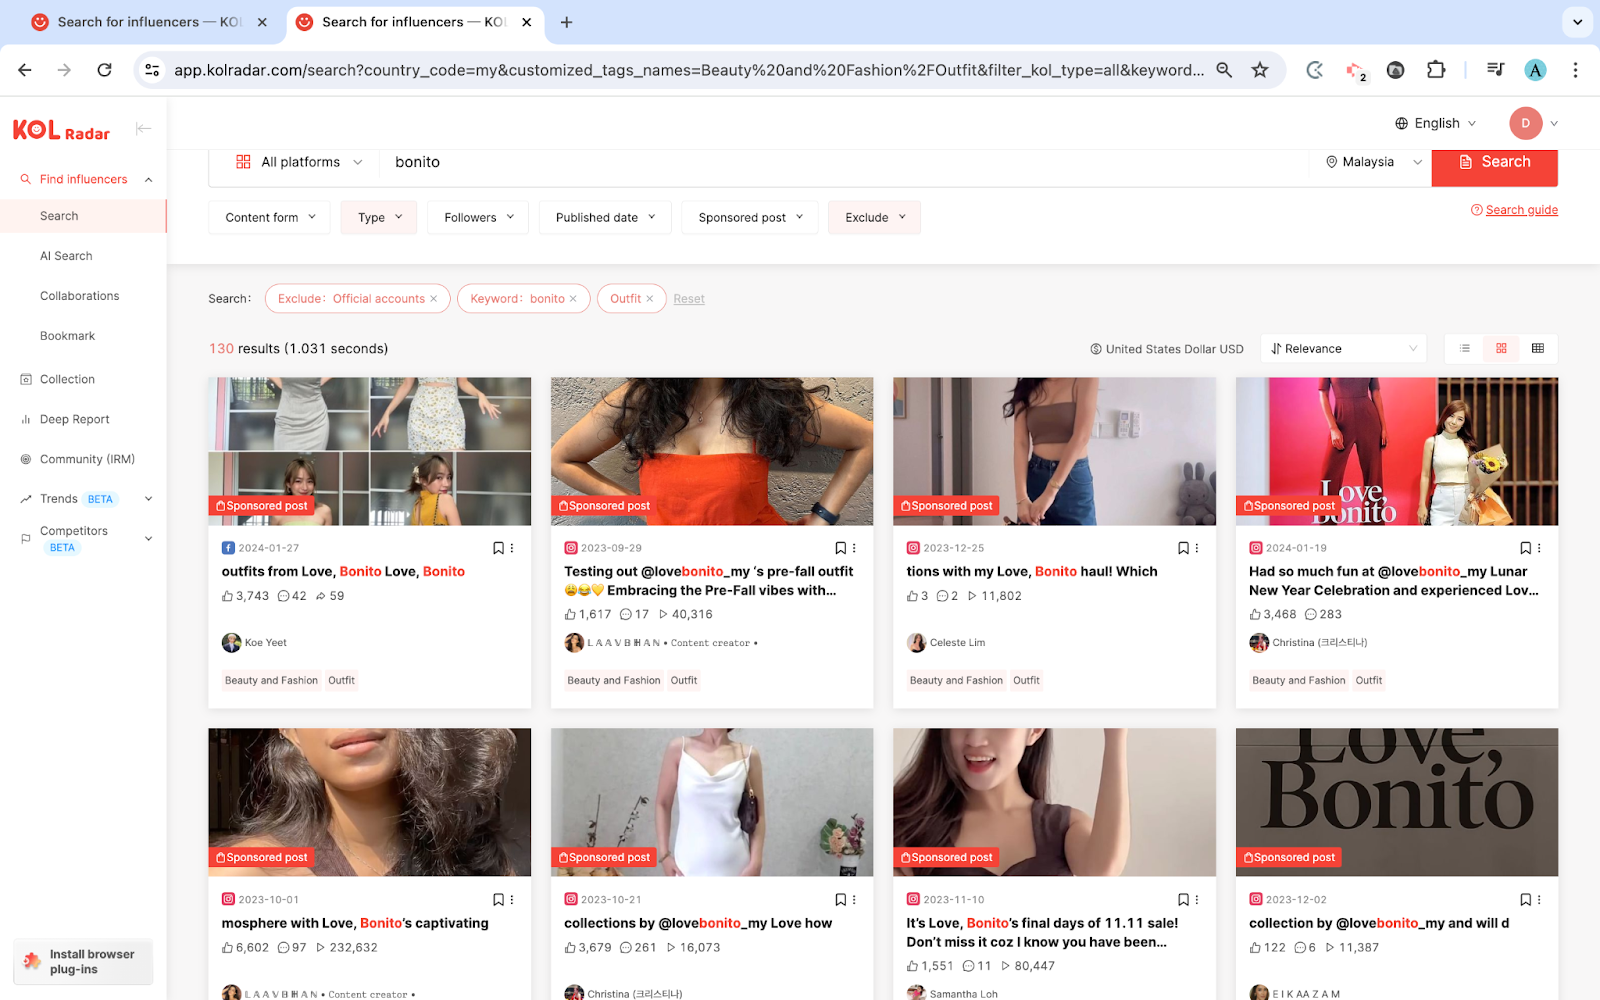Open the Search guide link
This screenshot has height=1000, width=1600.
tap(1521, 210)
